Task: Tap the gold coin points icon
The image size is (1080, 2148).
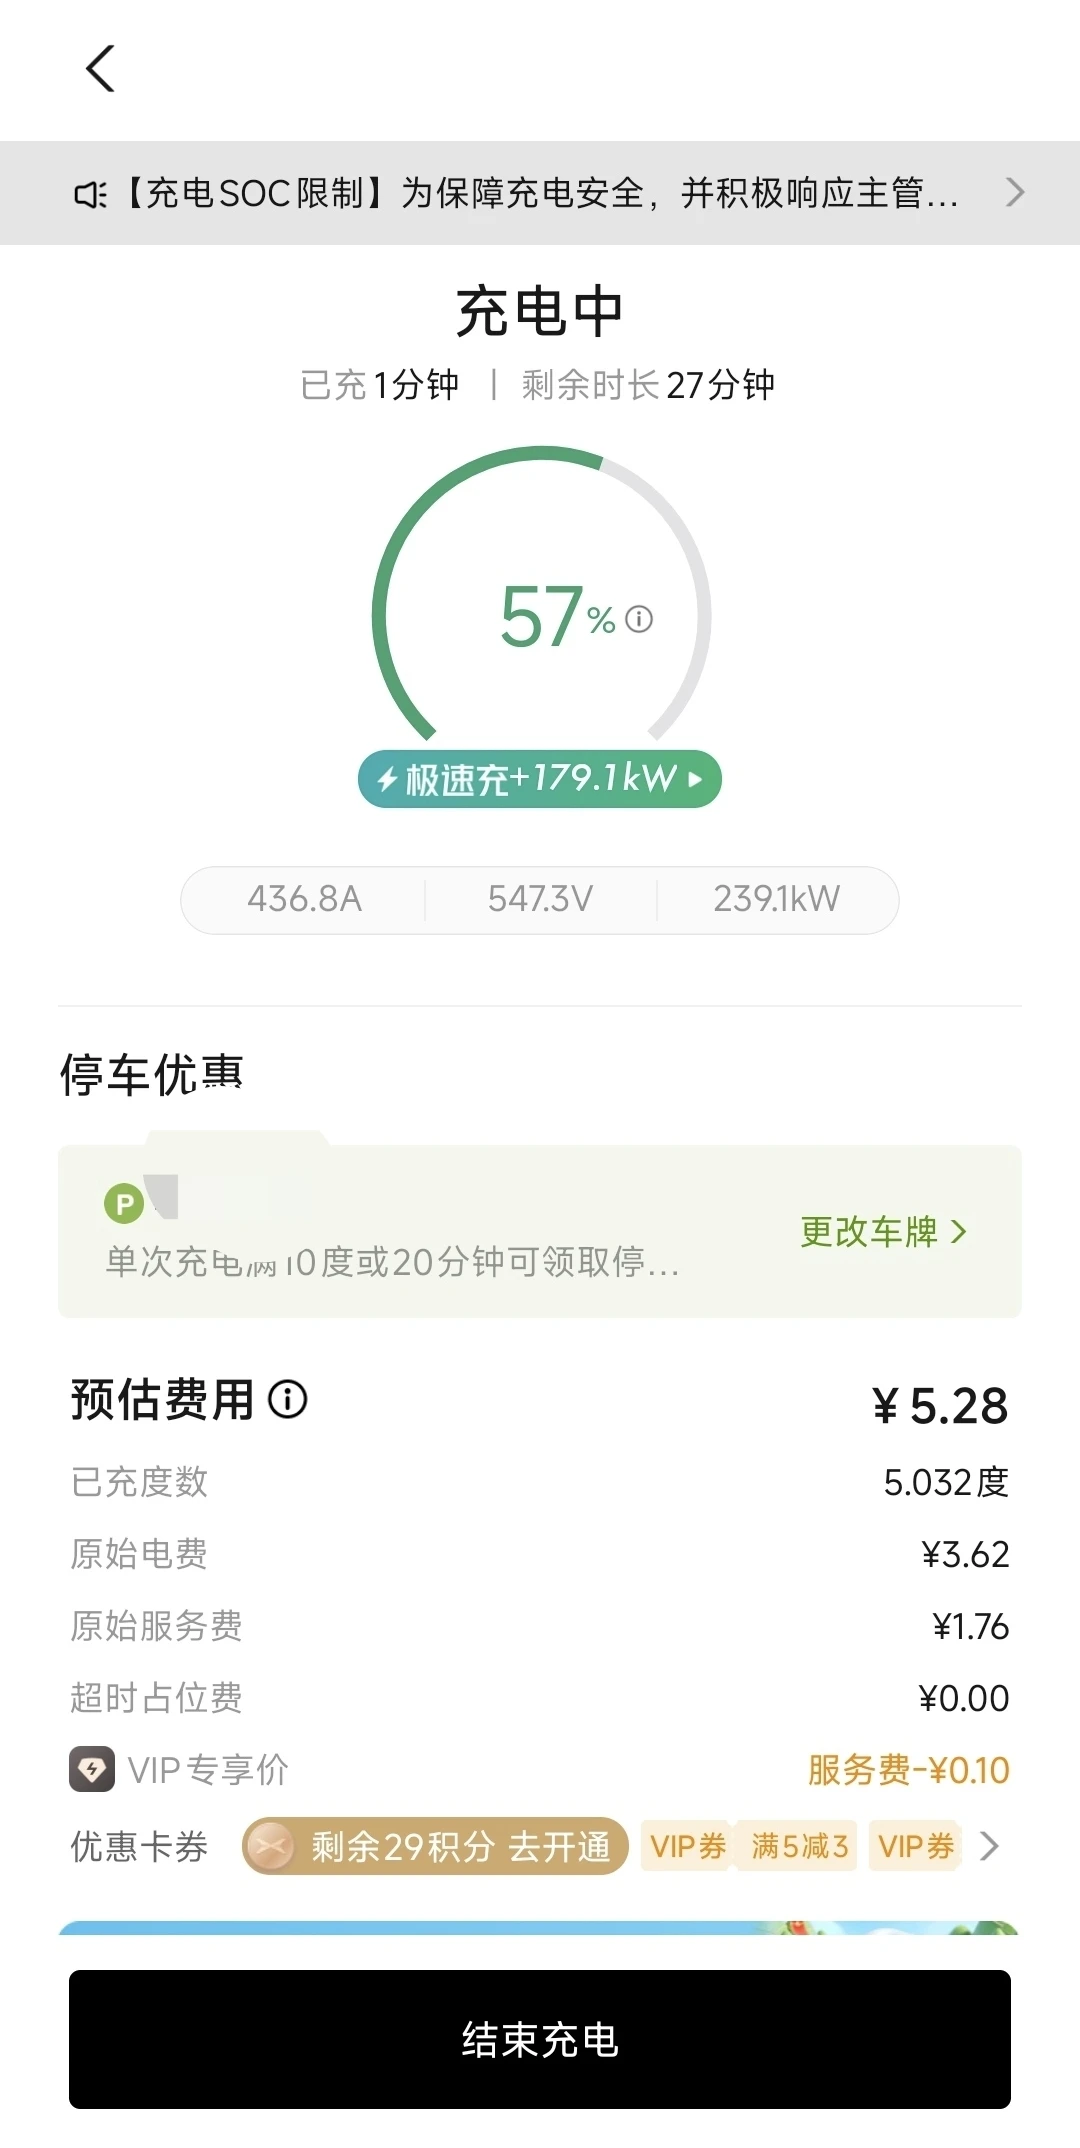Action: tap(269, 1846)
